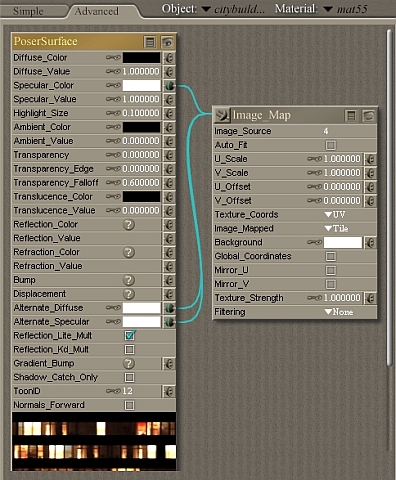Open Translucence_Color swatch
396x480 pixels.
[x=141, y=197]
